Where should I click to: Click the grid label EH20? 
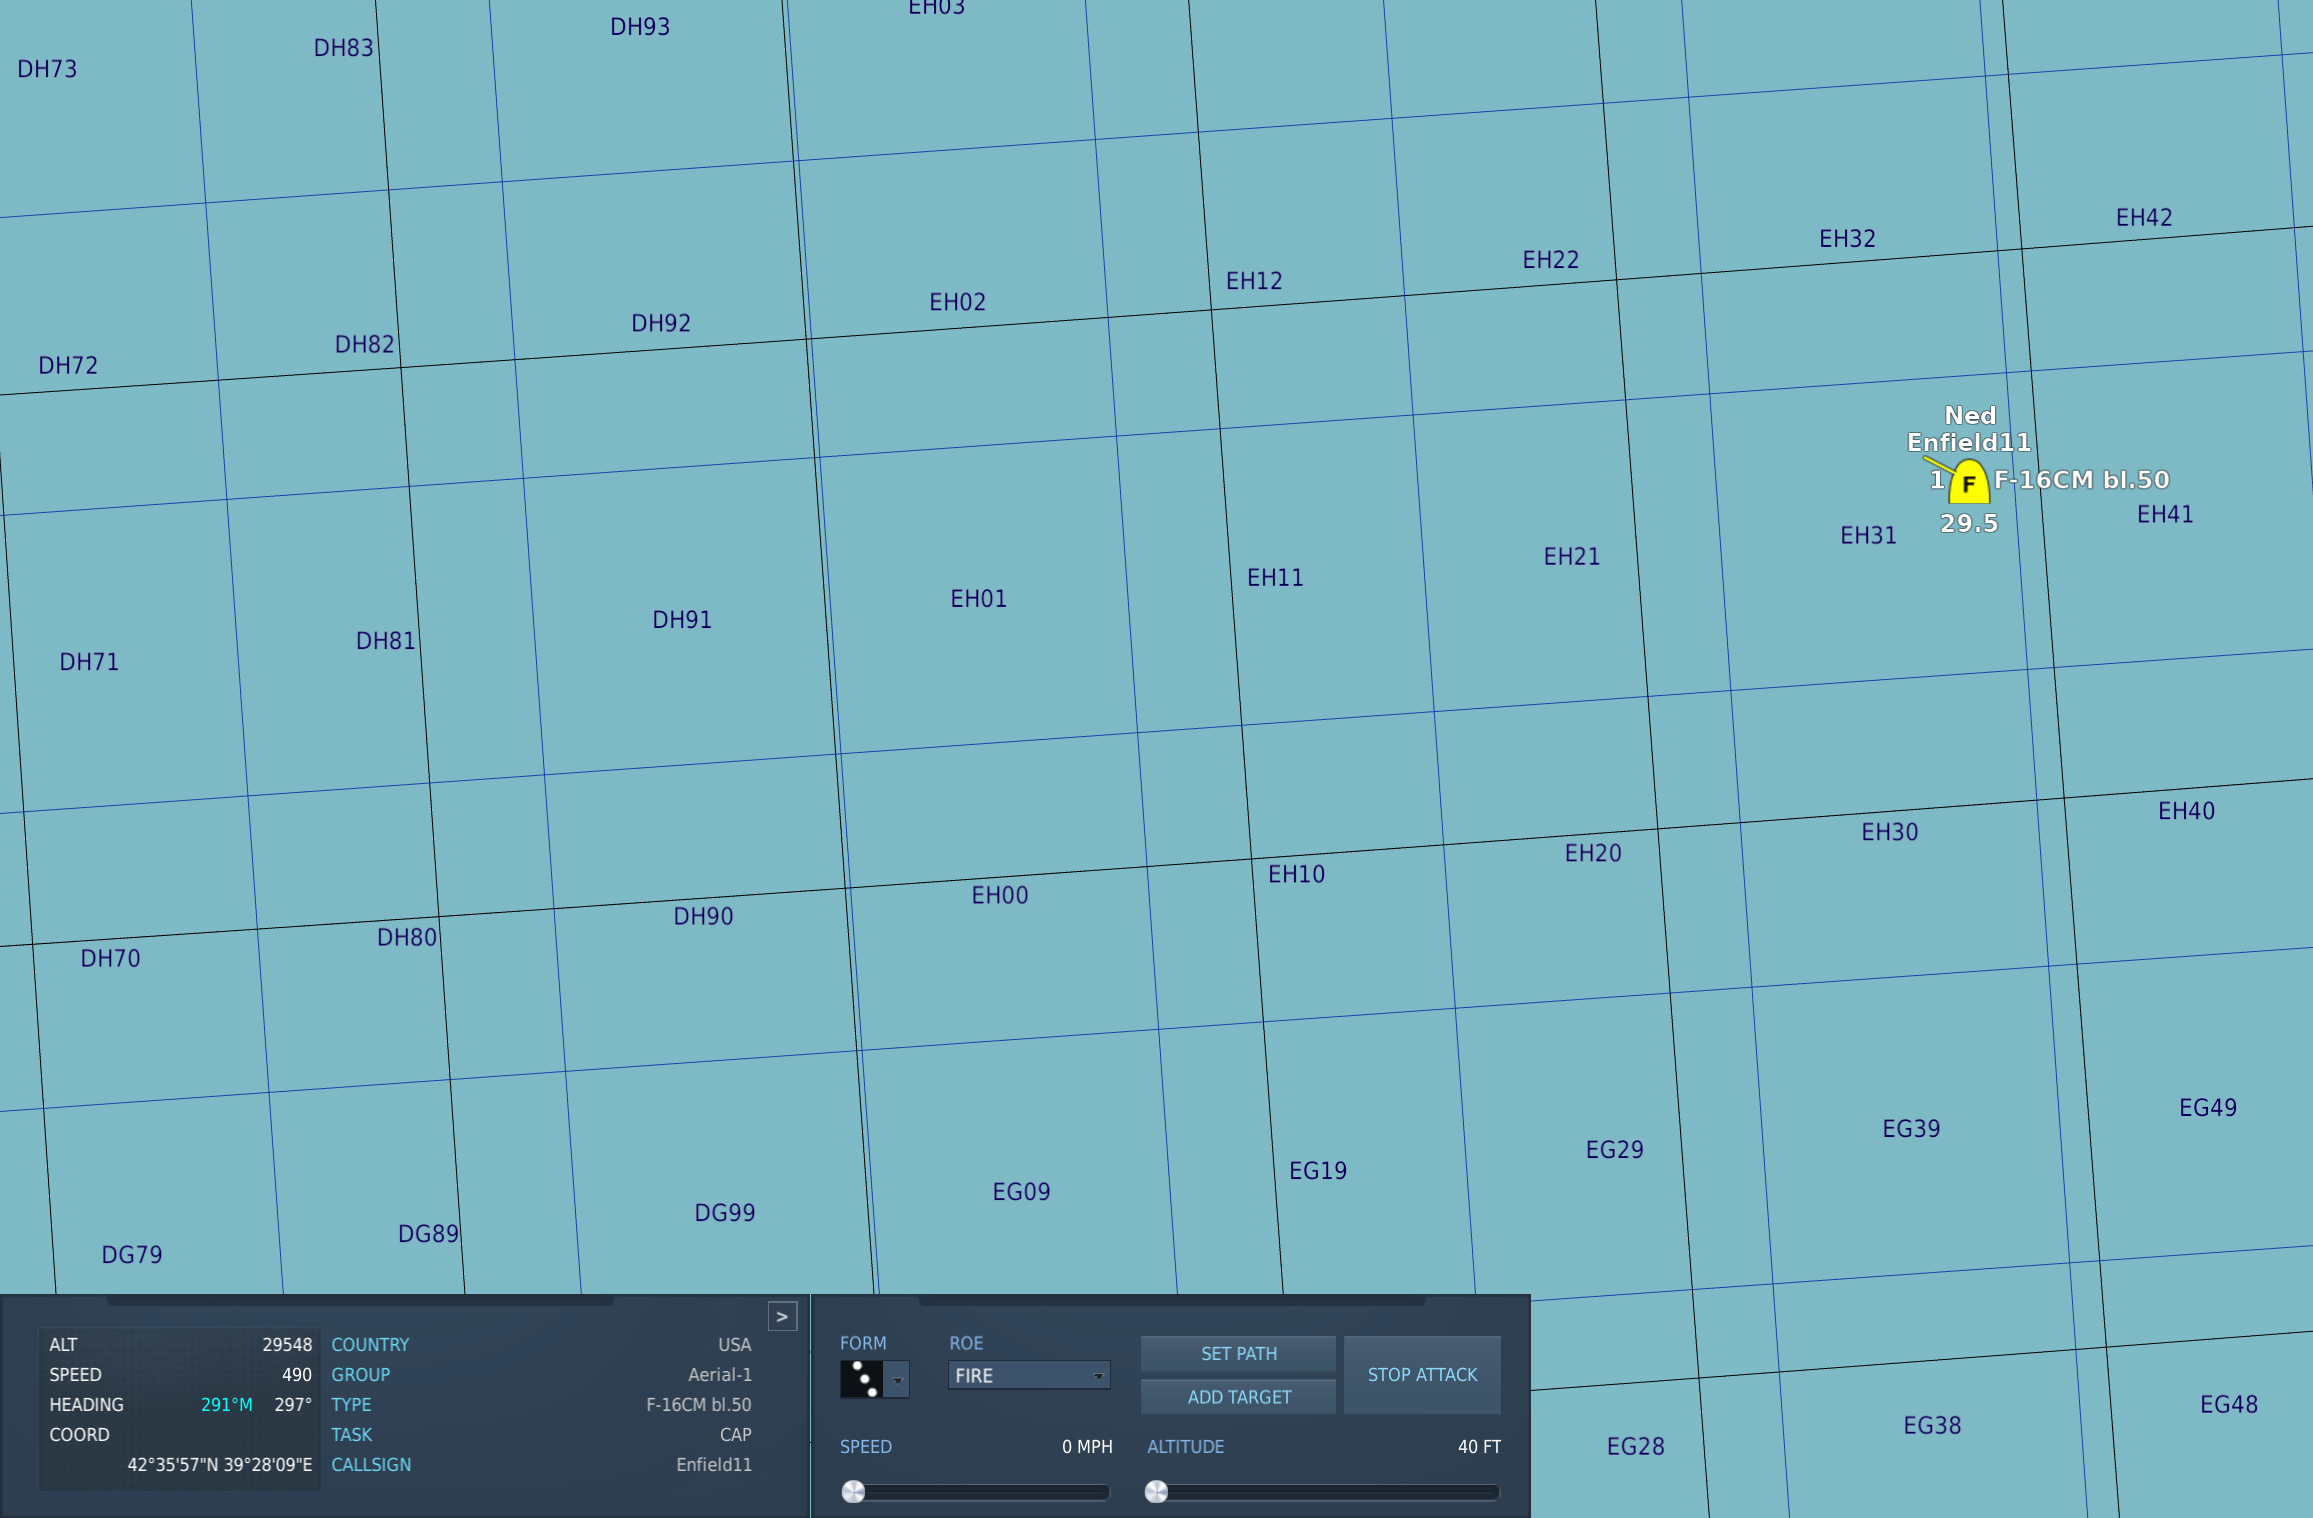pyautogui.click(x=1593, y=854)
